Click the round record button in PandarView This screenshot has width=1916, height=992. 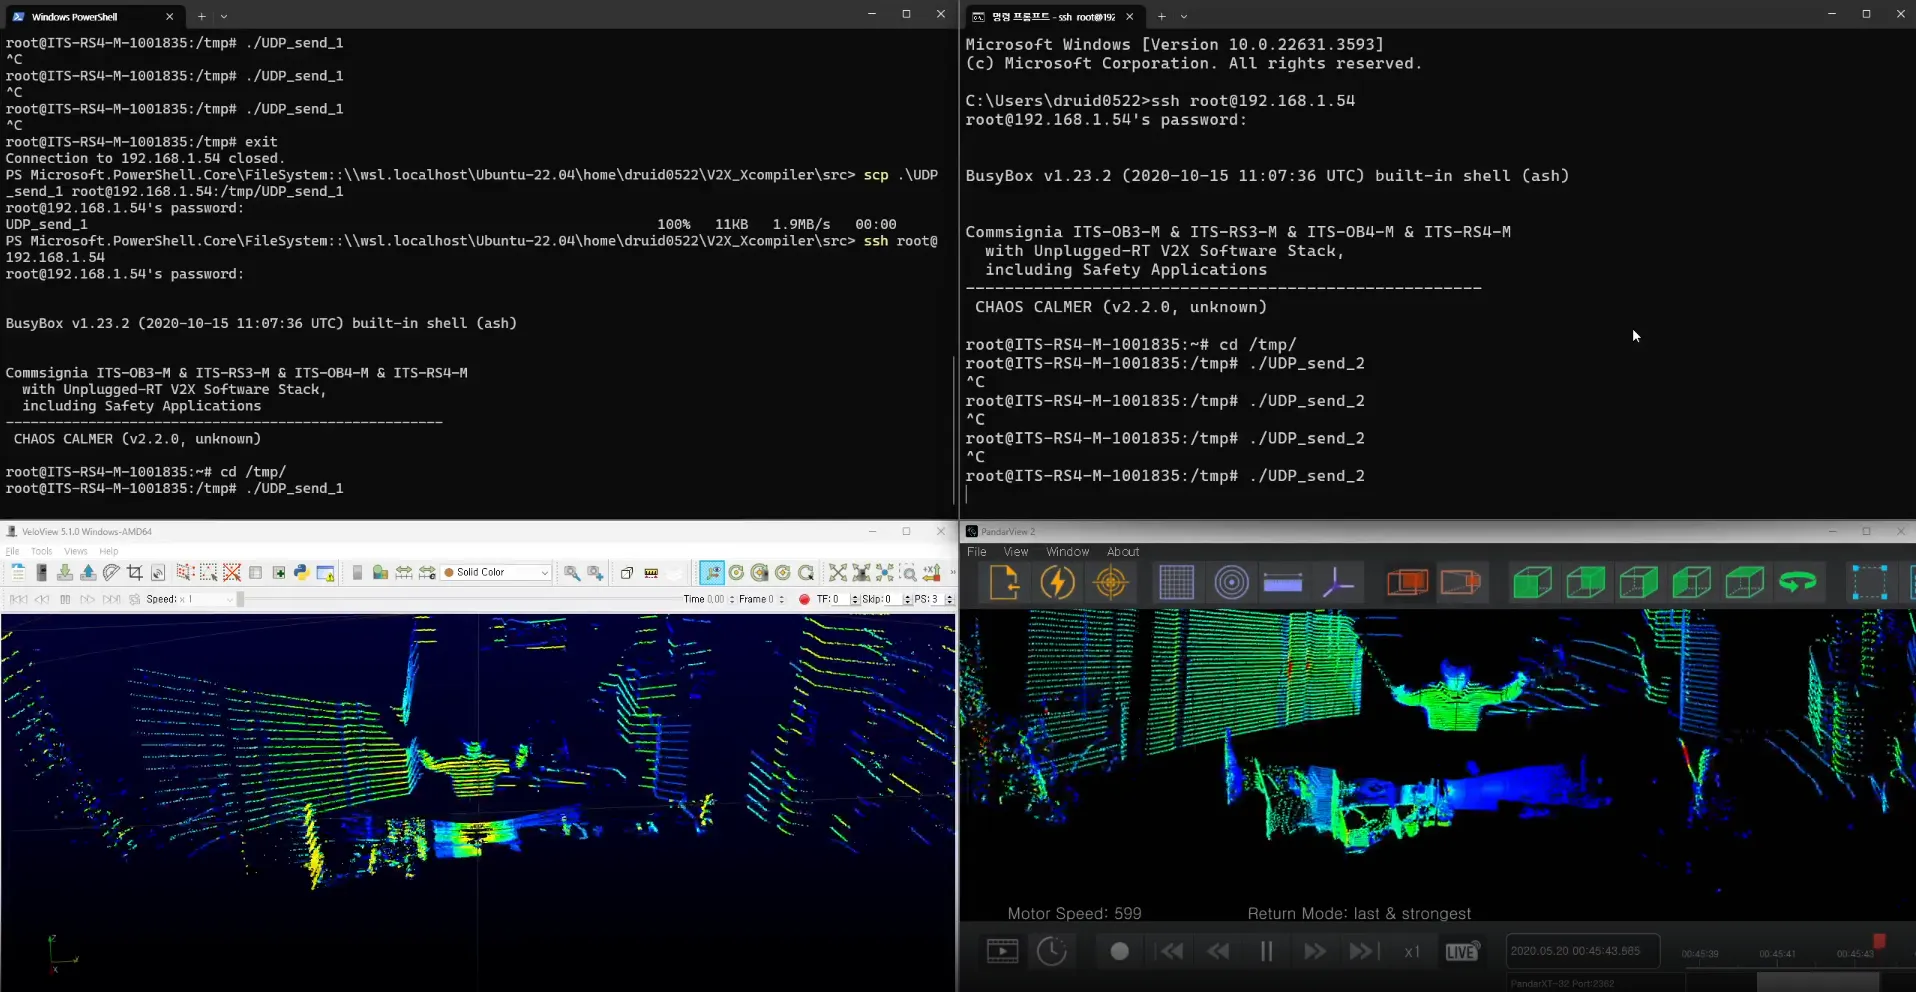click(x=1119, y=951)
